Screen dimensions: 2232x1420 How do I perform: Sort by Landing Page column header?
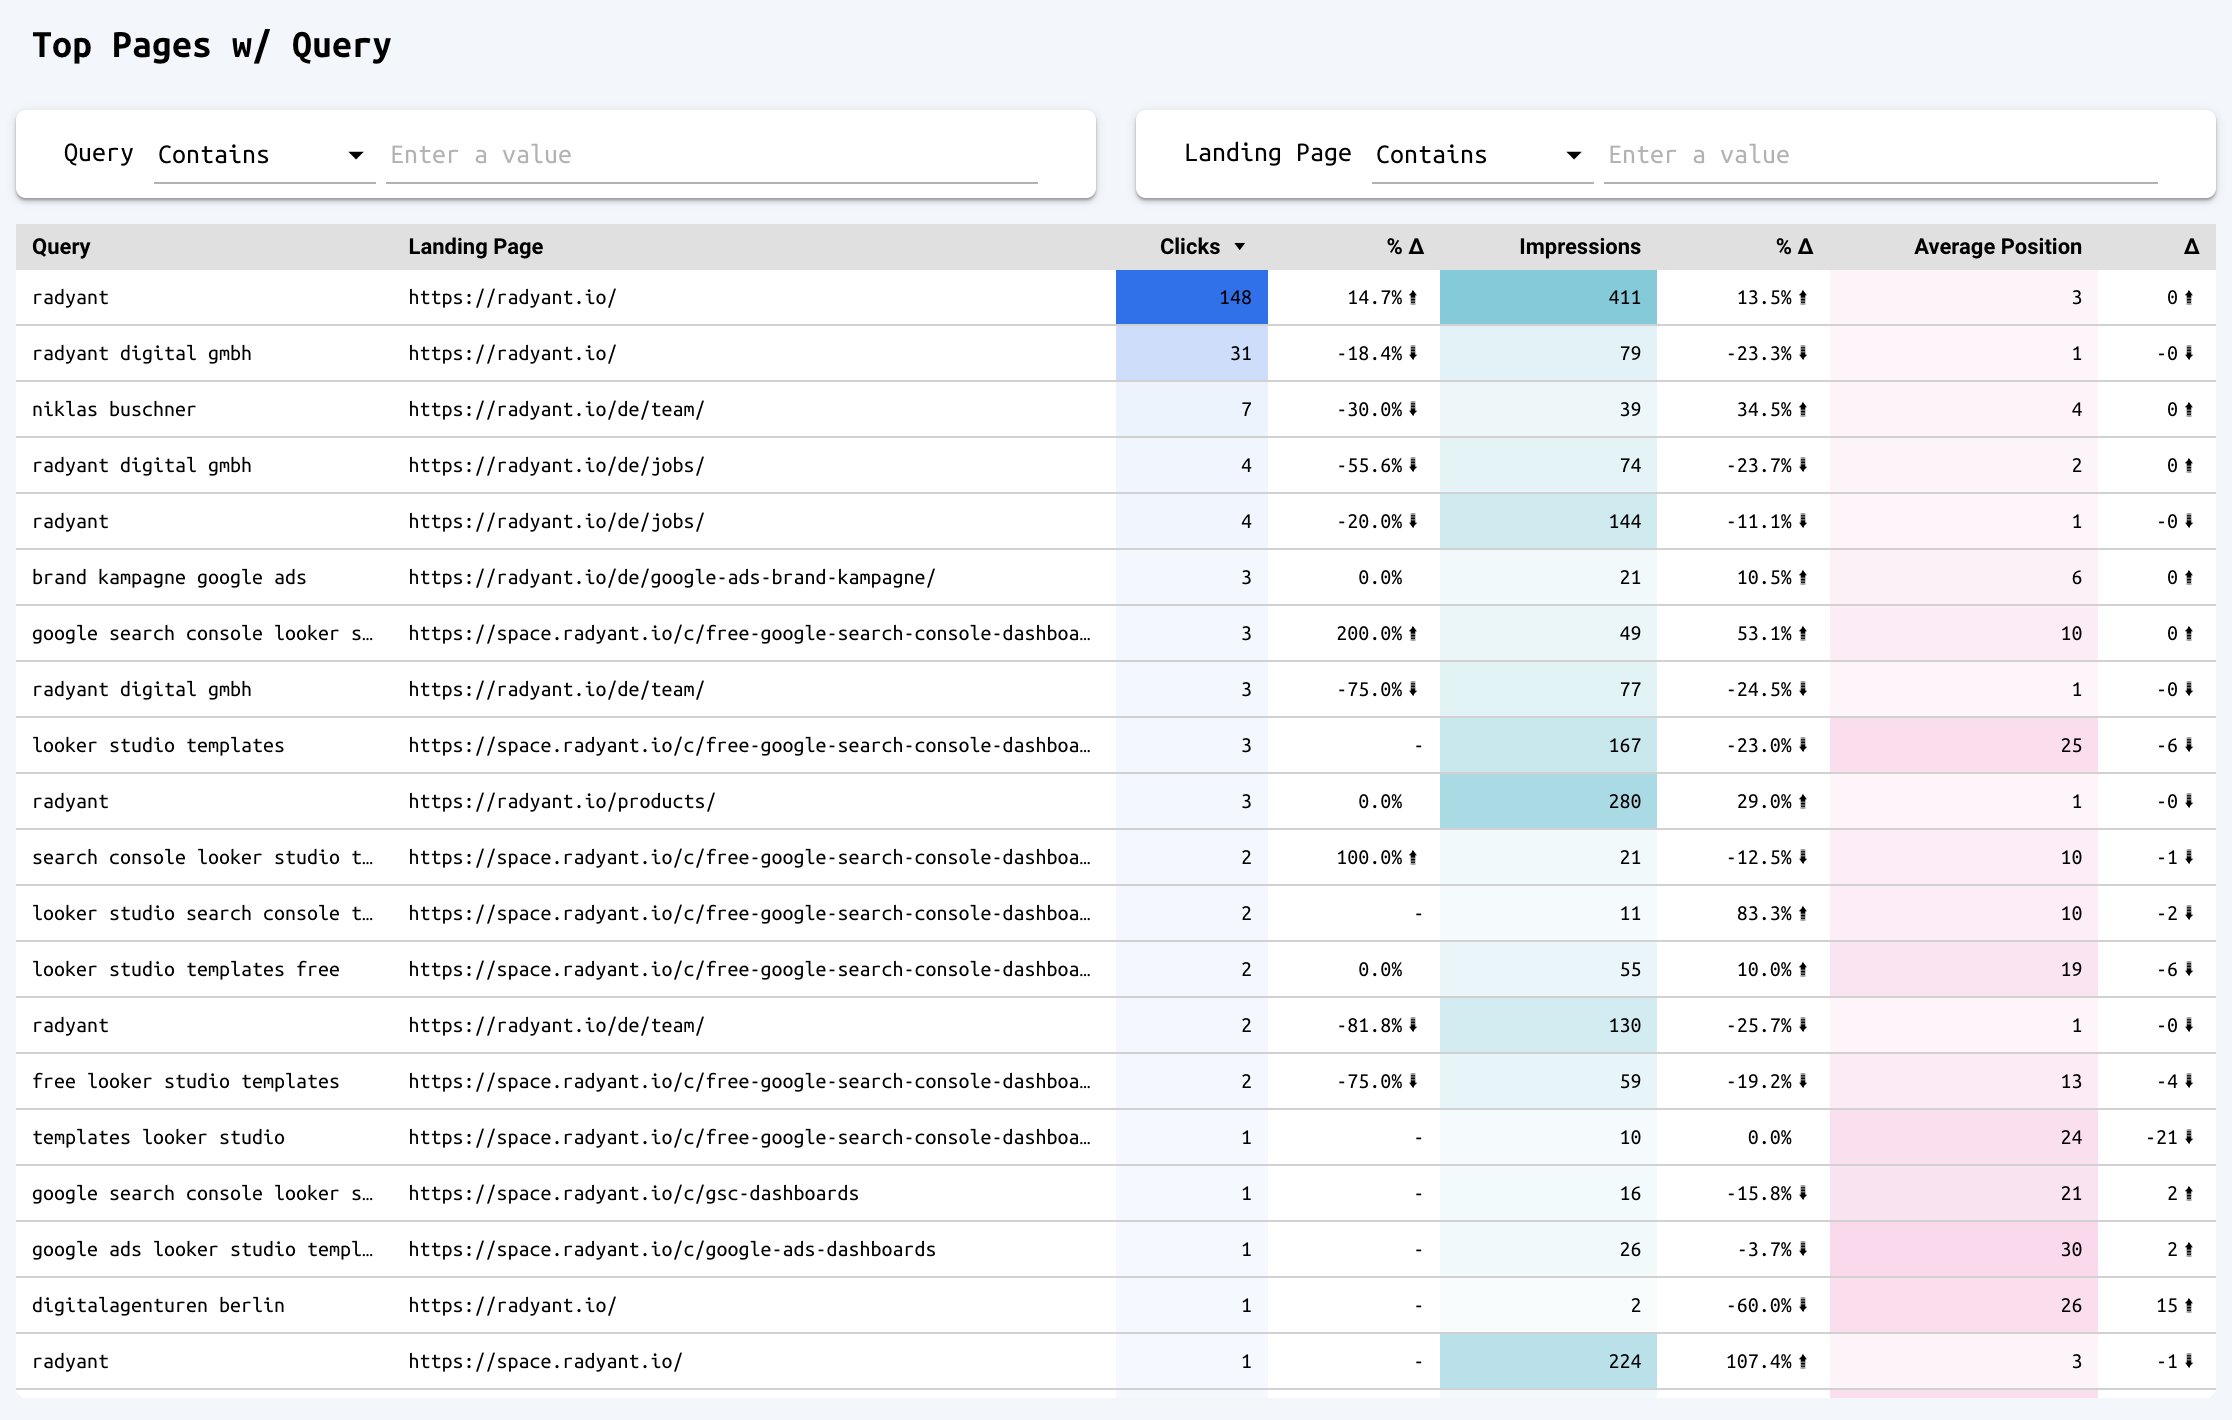click(476, 247)
